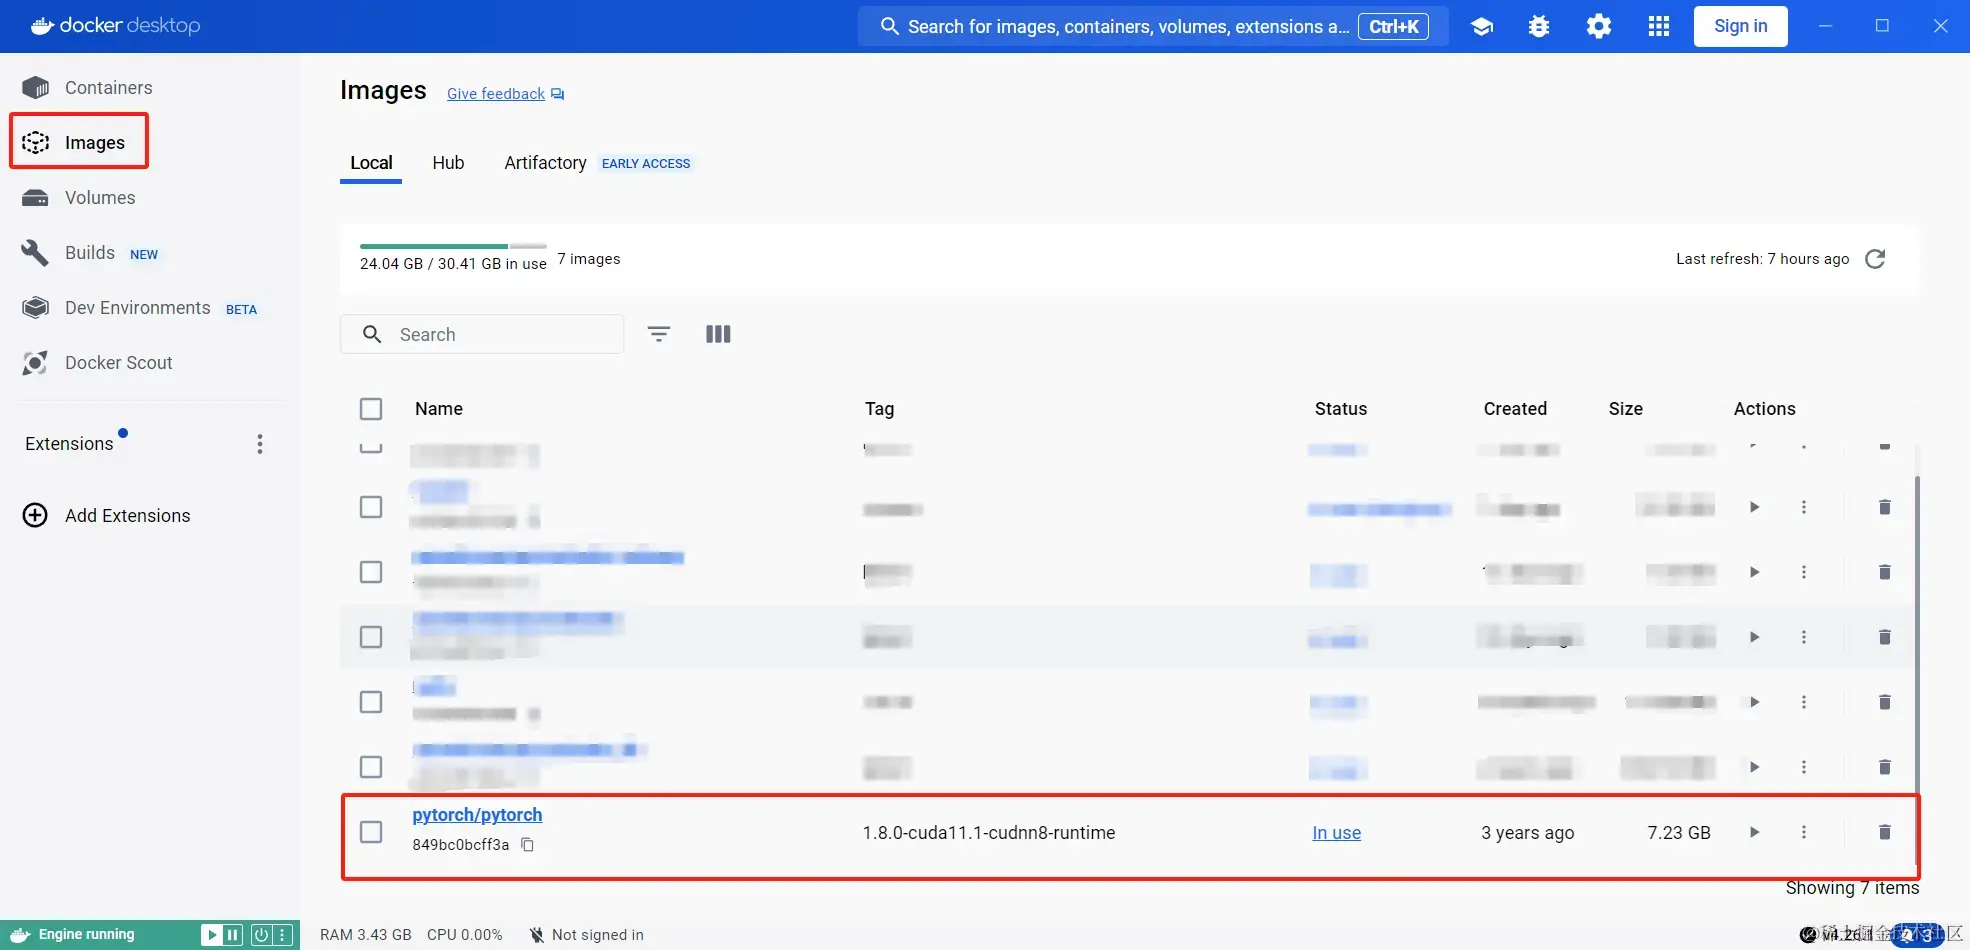Open engine options three-dot menu in status bar
Screen dimensions: 1970x950
coord(283,935)
